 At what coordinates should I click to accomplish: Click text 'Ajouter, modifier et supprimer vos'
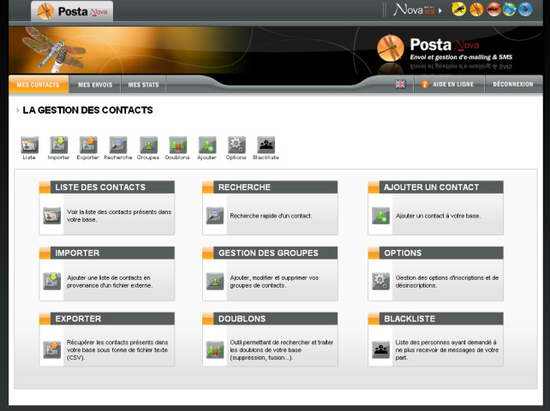tap(274, 278)
